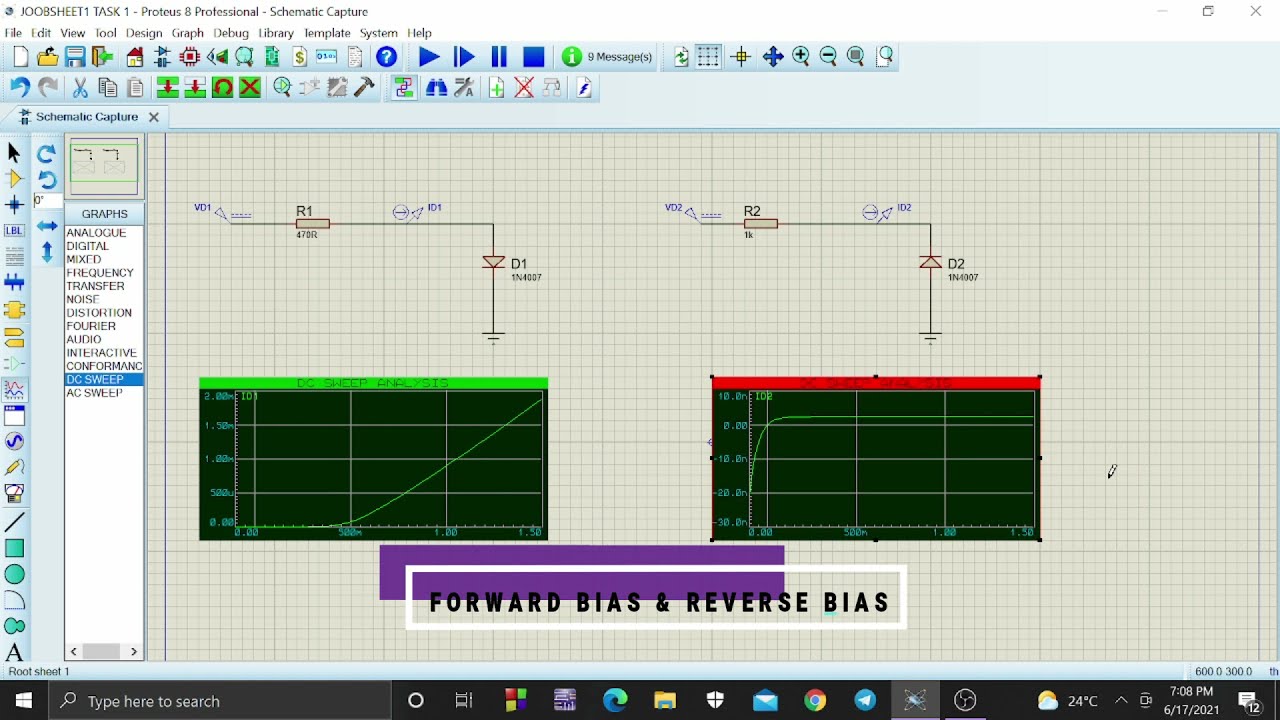Open the PCB Layout chip icon
Viewport: 1280px width, 720px height.
pos(190,57)
